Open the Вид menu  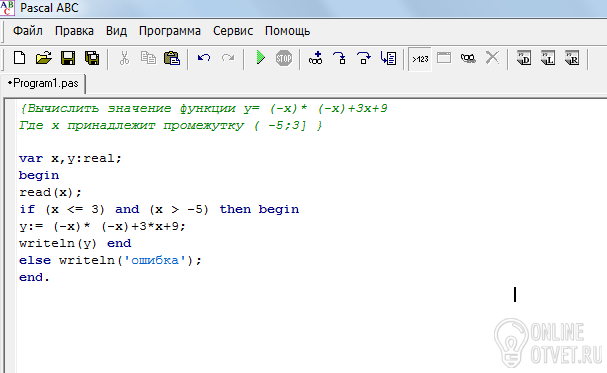point(116,31)
